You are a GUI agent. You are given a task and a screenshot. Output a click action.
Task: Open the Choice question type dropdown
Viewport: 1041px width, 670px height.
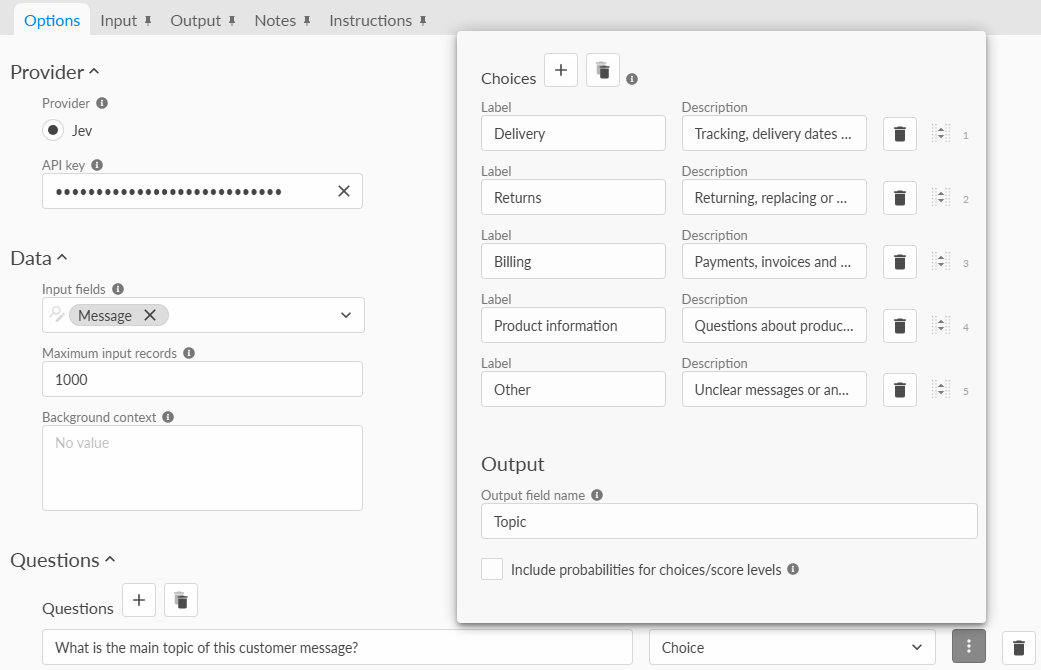click(792, 647)
